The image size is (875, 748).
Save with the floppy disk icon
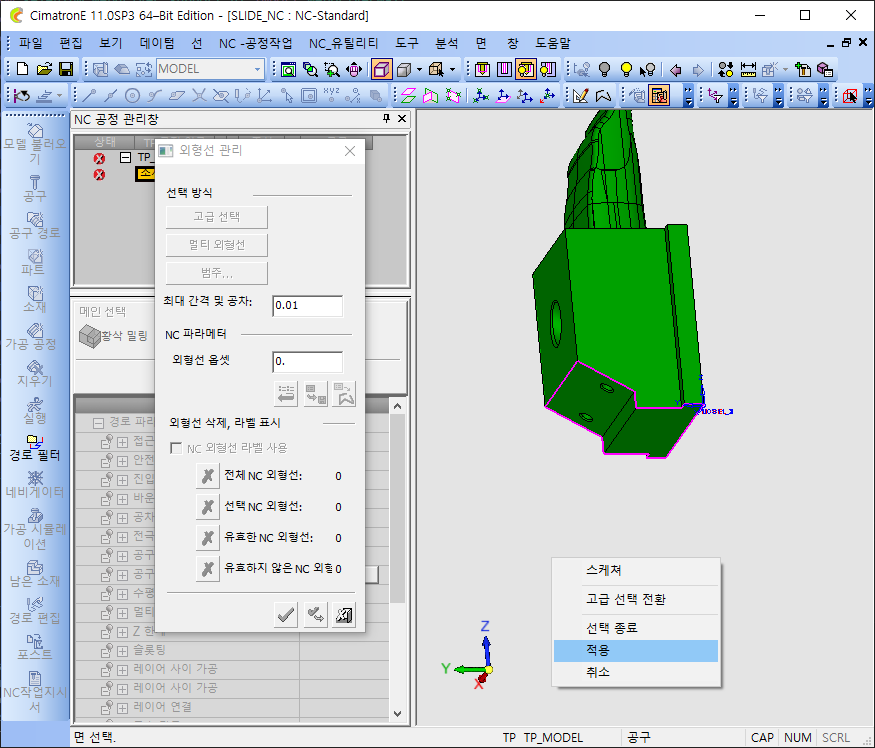pyautogui.click(x=66, y=69)
